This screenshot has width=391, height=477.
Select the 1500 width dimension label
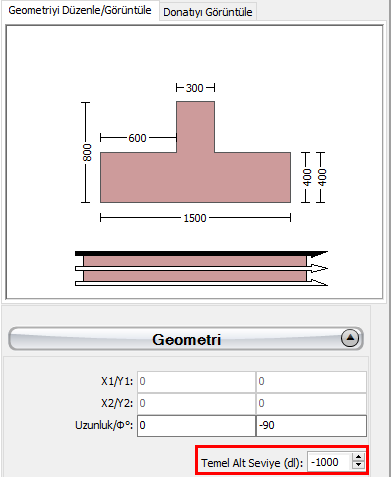pyautogui.click(x=195, y=218)
